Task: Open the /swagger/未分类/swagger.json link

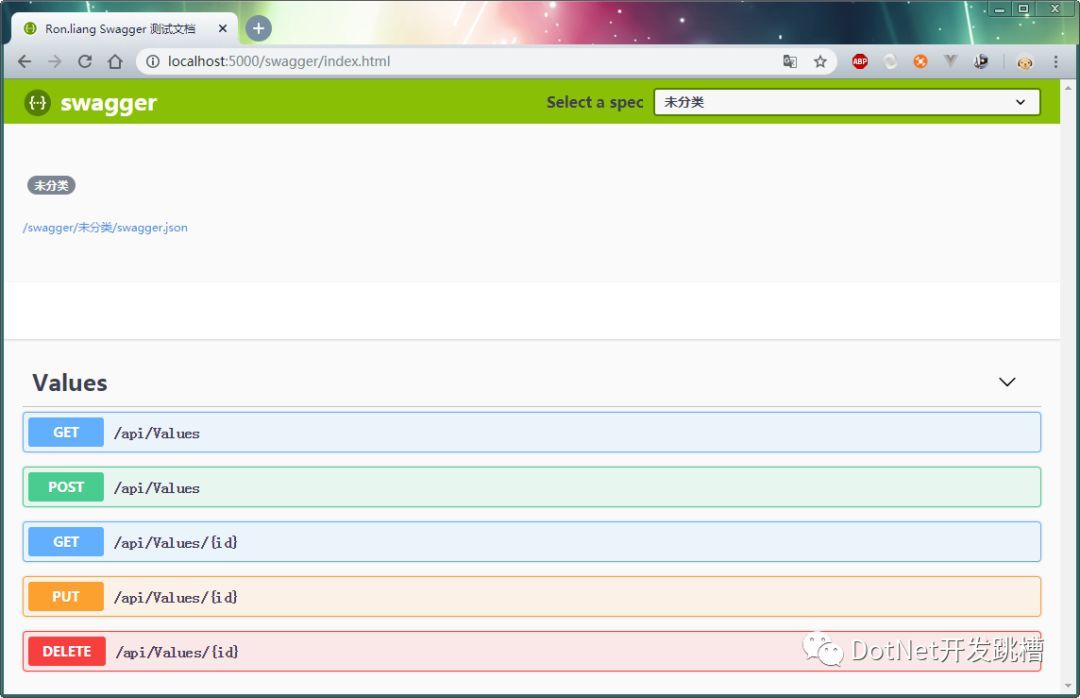Action: pos(105,227)
